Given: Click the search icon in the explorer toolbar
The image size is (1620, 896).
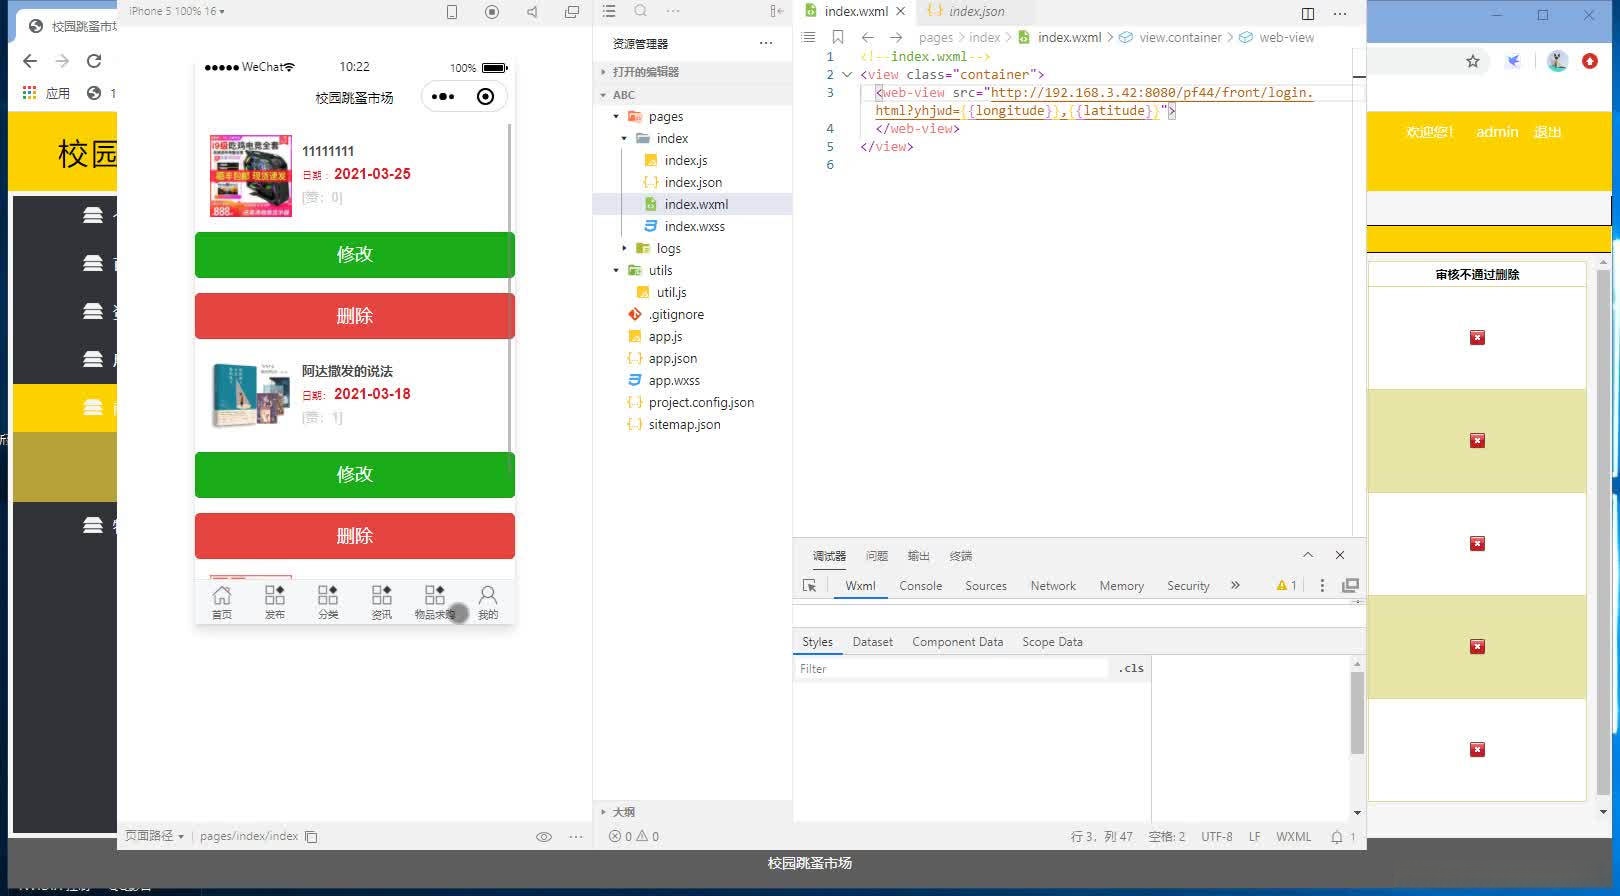Looking at the screenshot, I should [641, 11].
